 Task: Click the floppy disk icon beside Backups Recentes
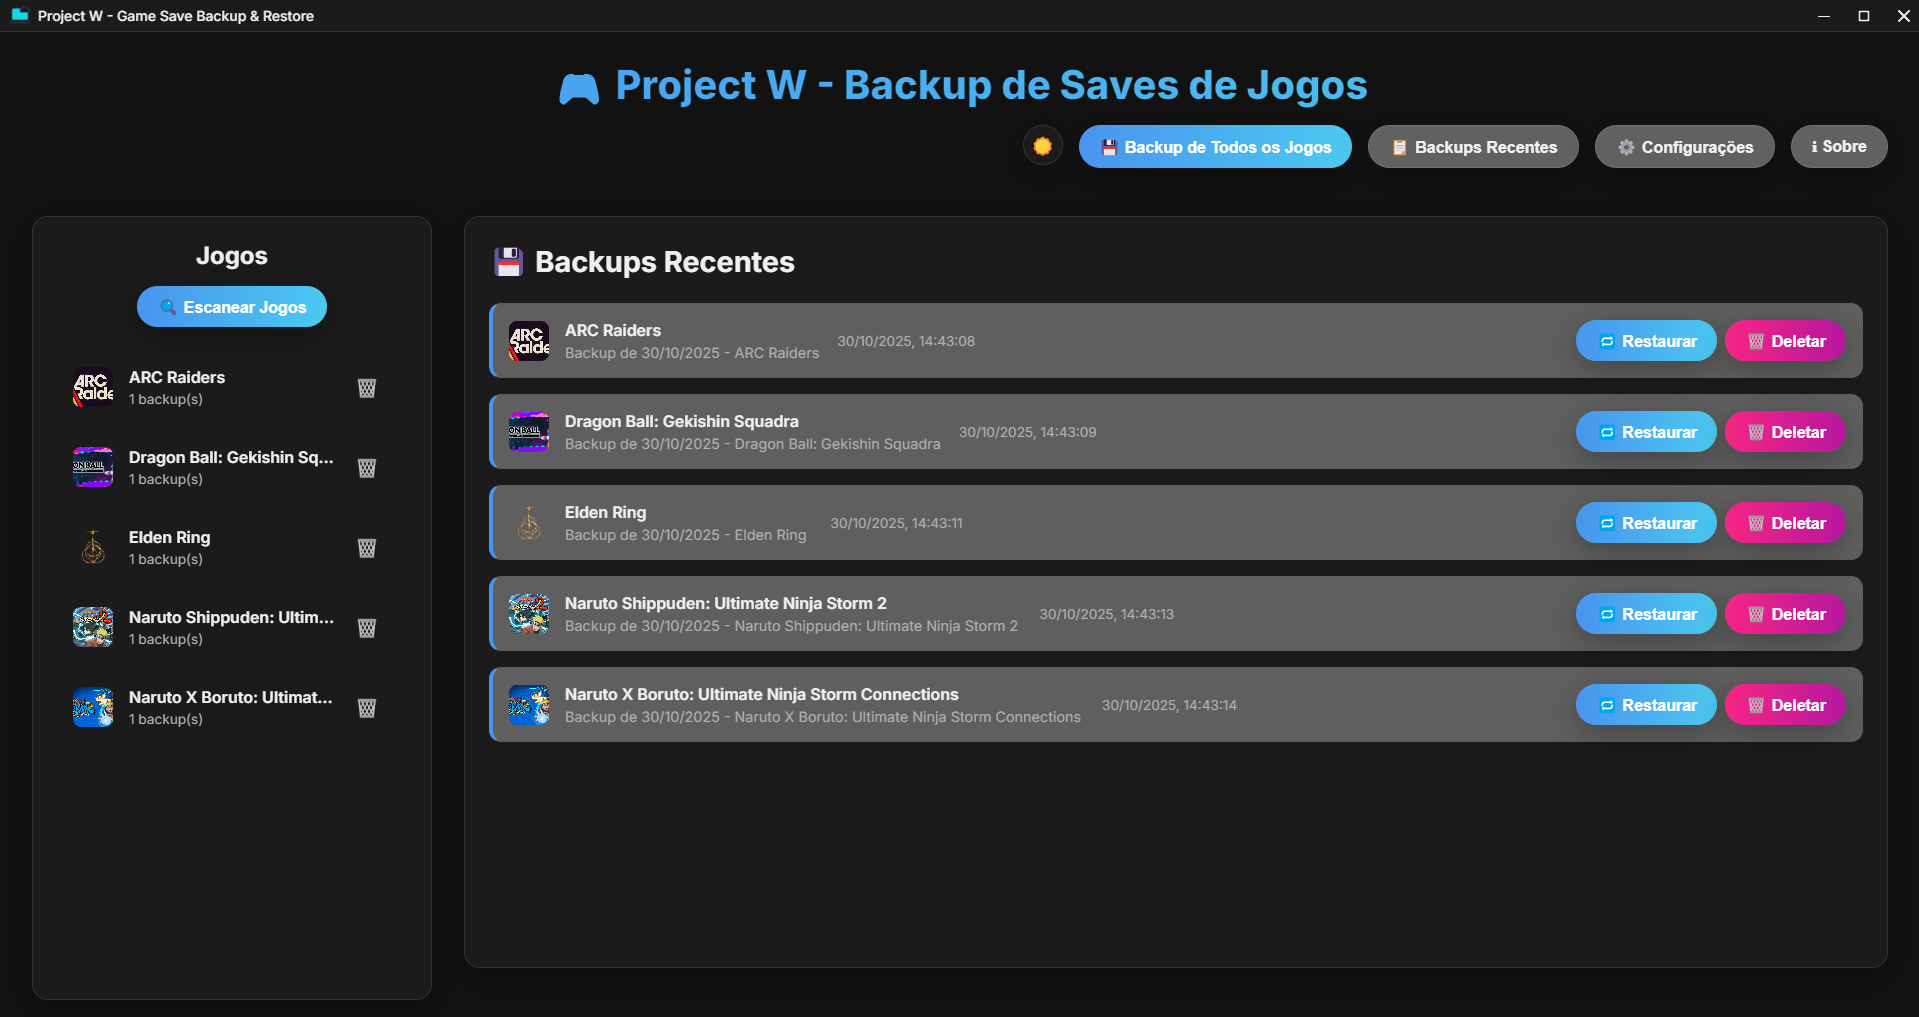pos(509,262)
